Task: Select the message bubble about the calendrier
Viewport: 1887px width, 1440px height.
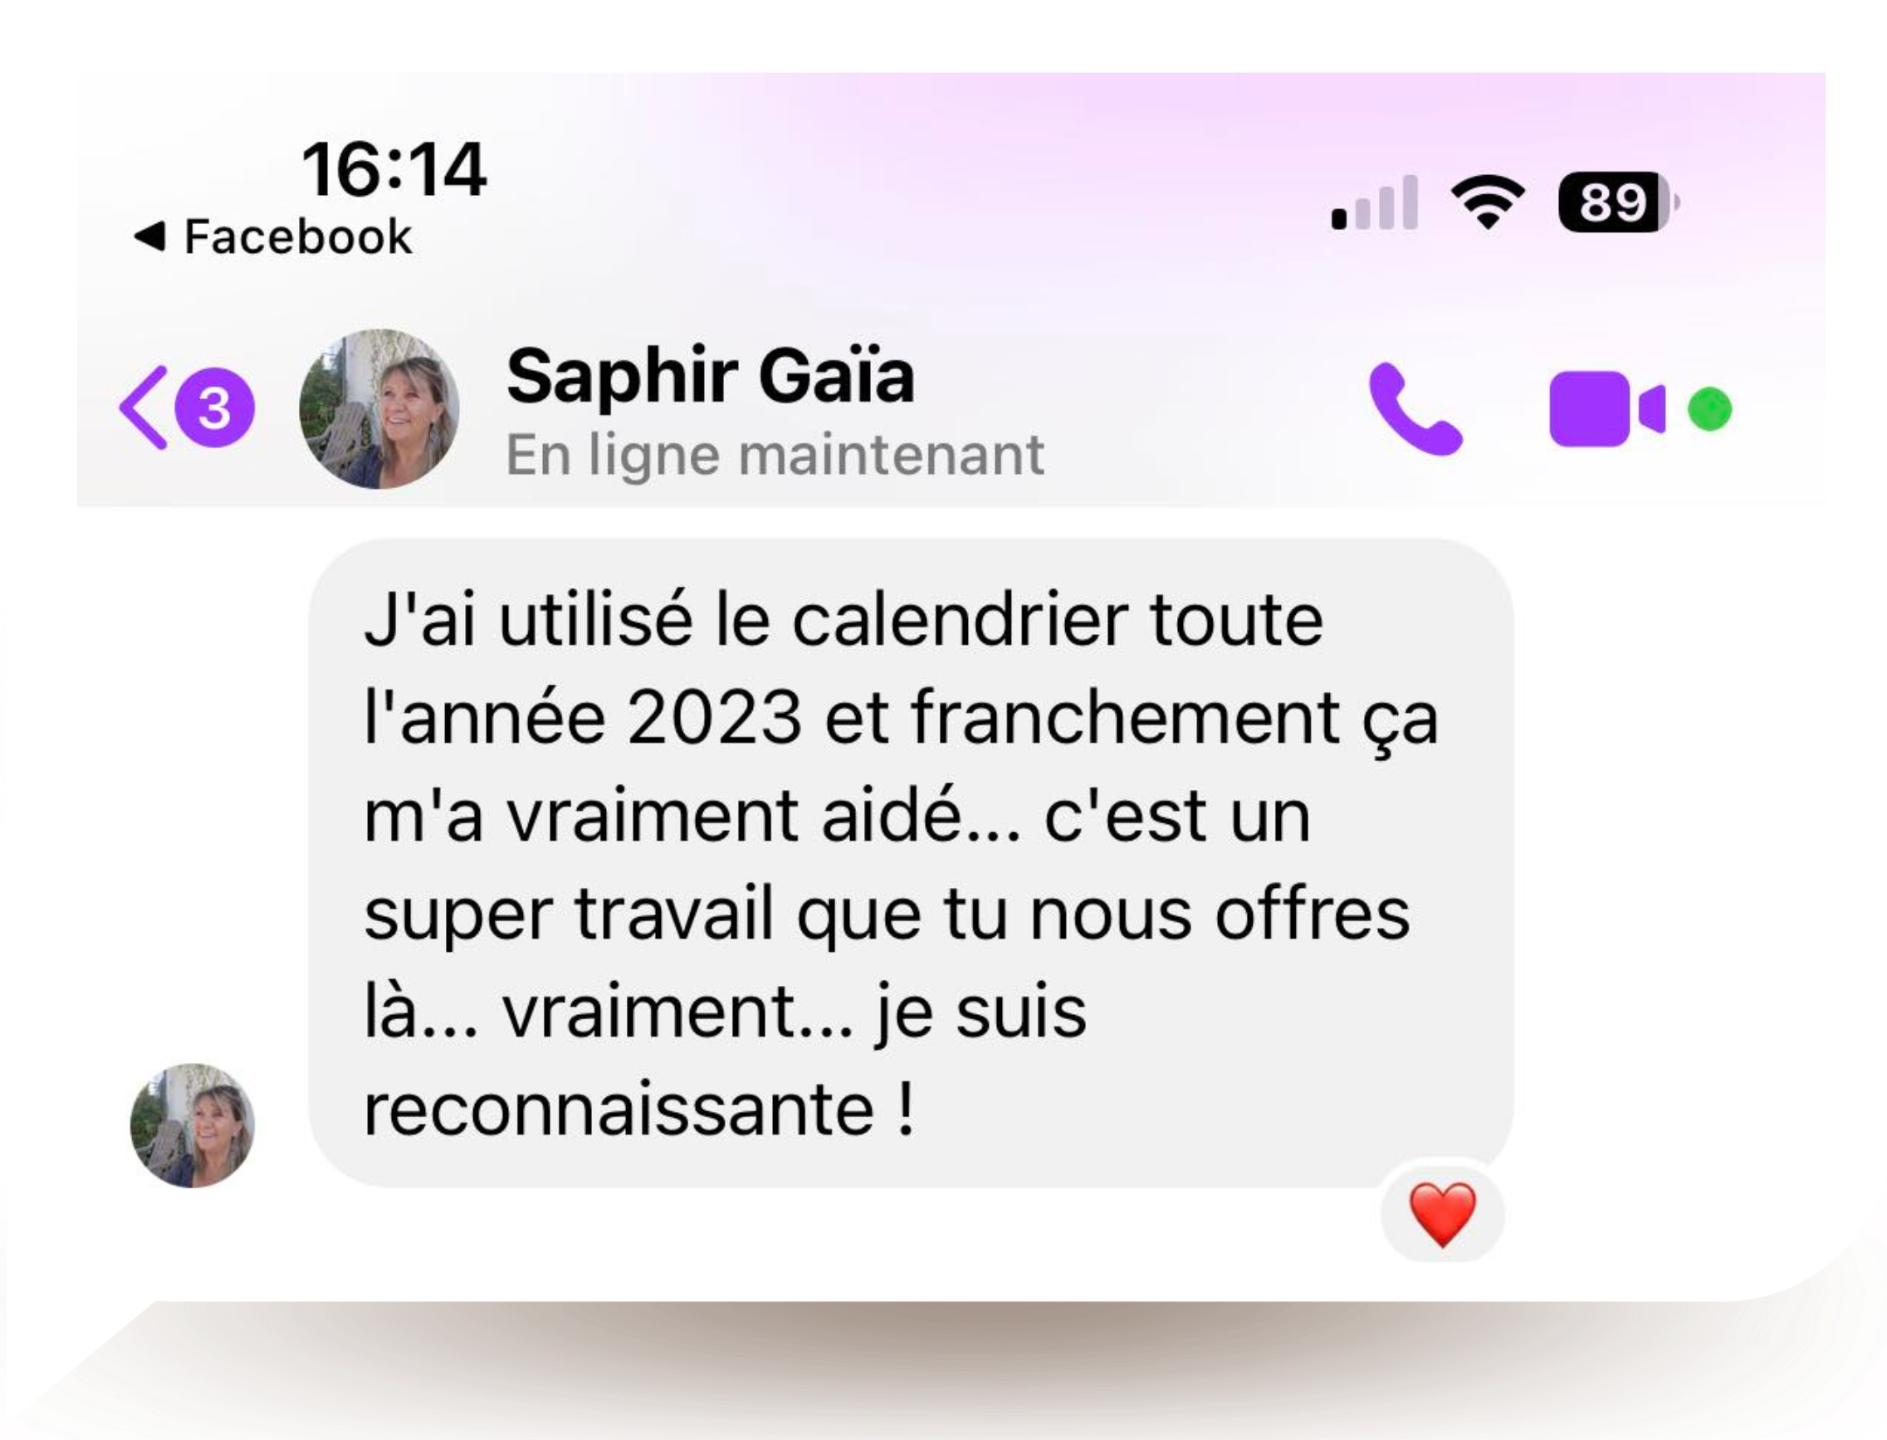Action: tap(910, 863)
